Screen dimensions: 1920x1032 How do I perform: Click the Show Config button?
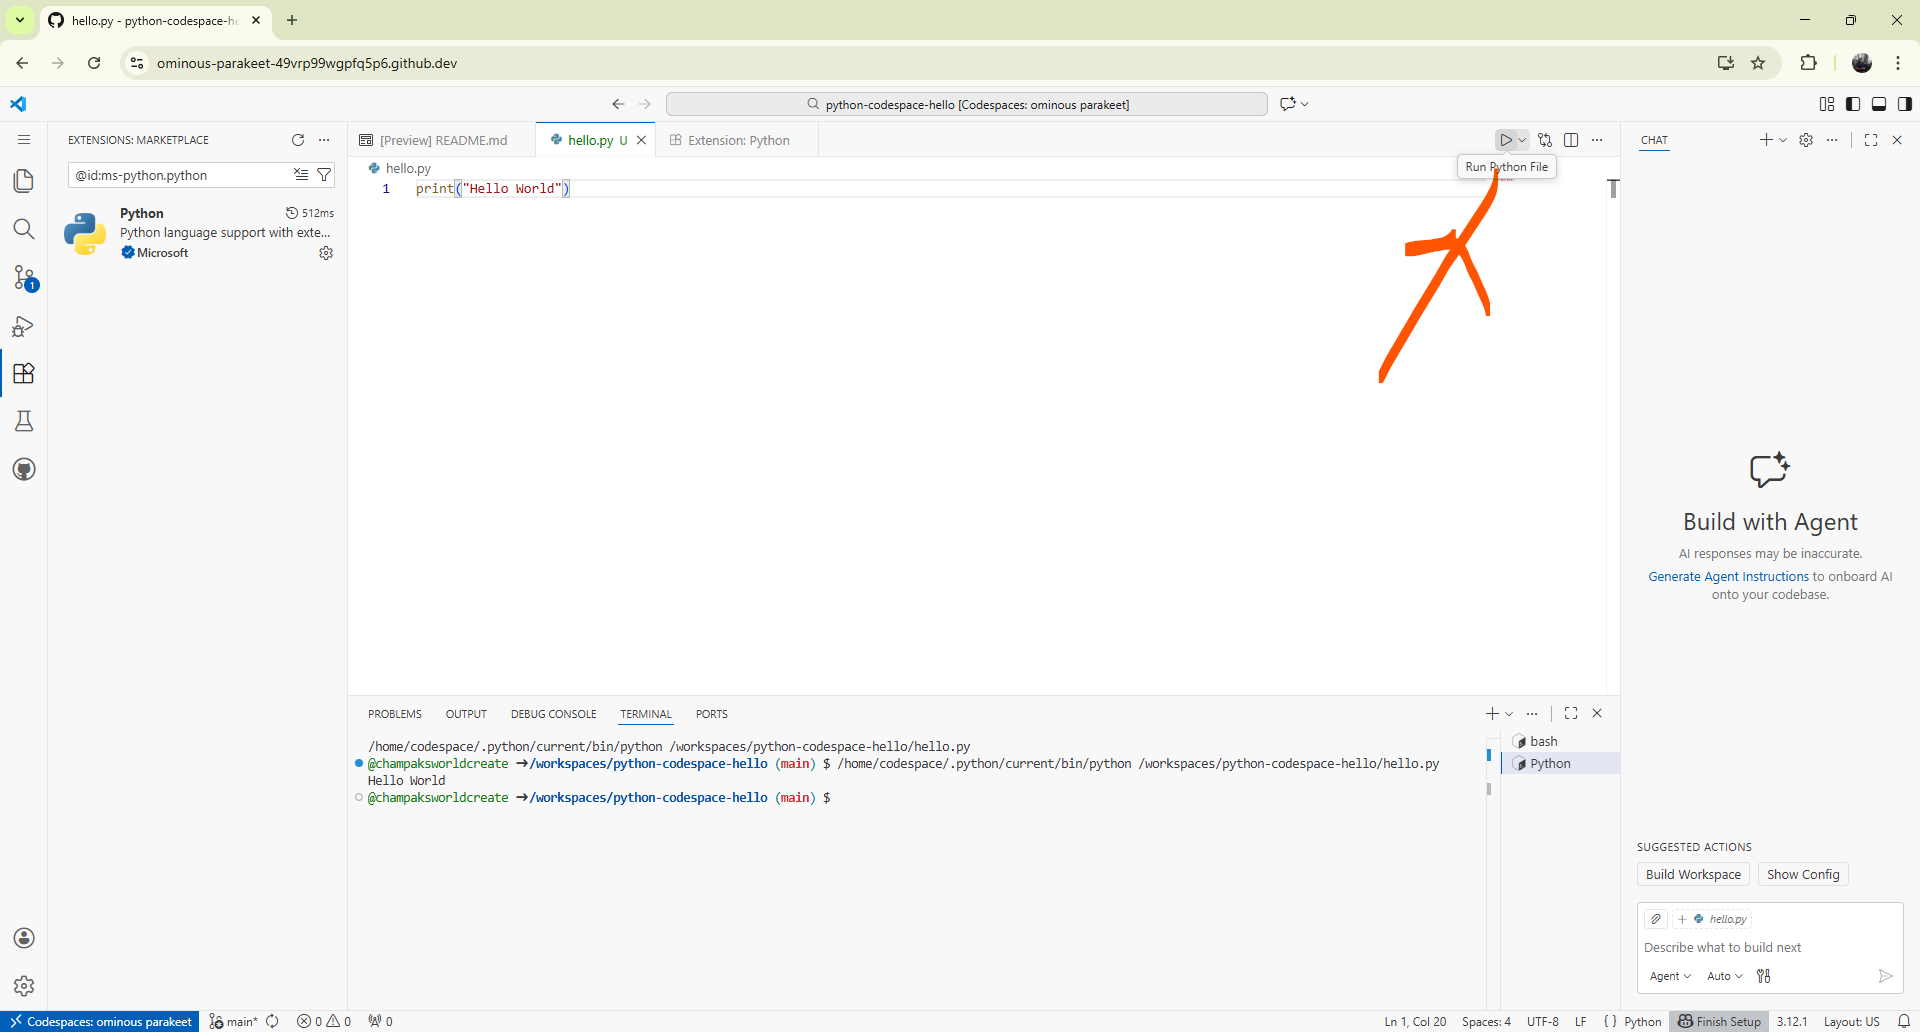click(x=1803, y=874)
